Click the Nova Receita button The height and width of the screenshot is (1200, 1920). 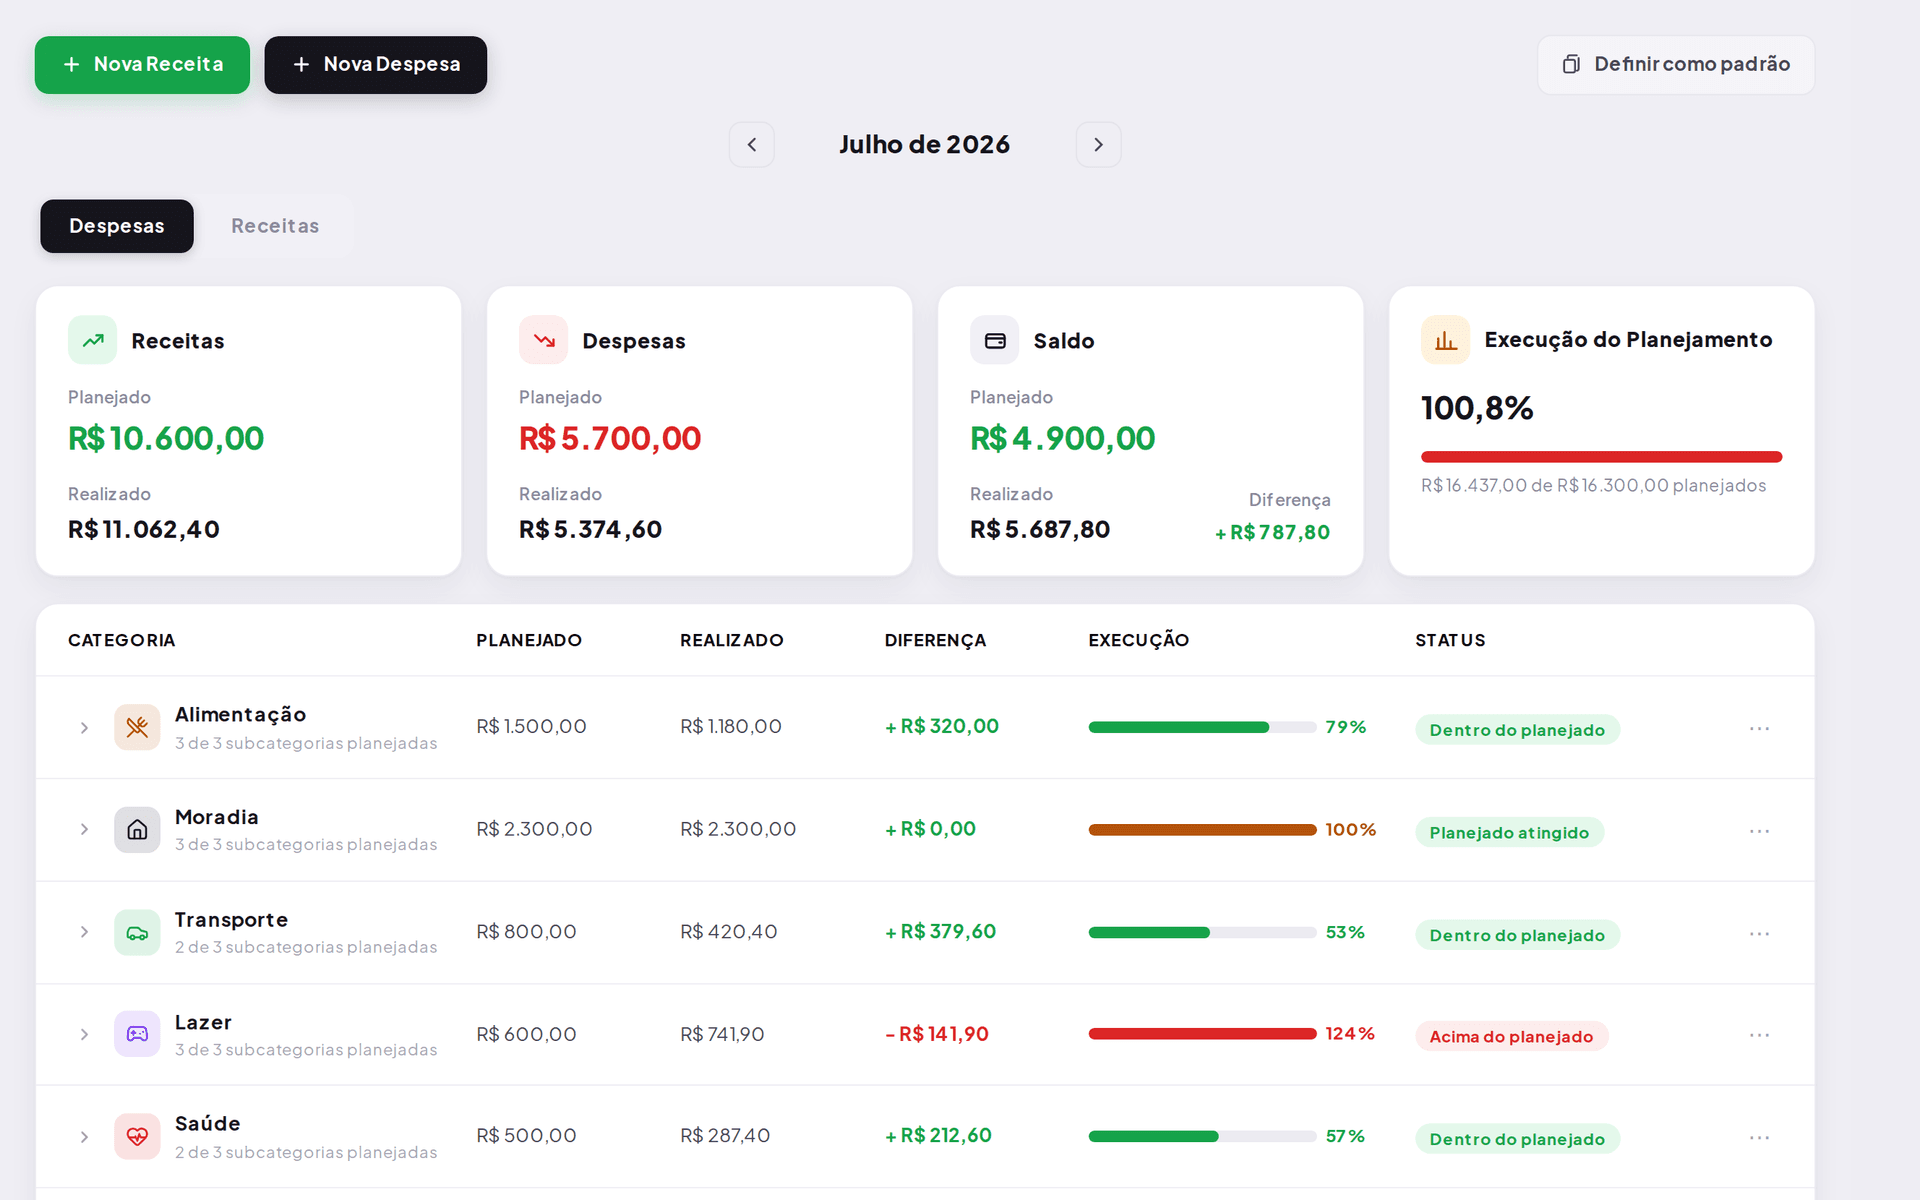(142, 65)
